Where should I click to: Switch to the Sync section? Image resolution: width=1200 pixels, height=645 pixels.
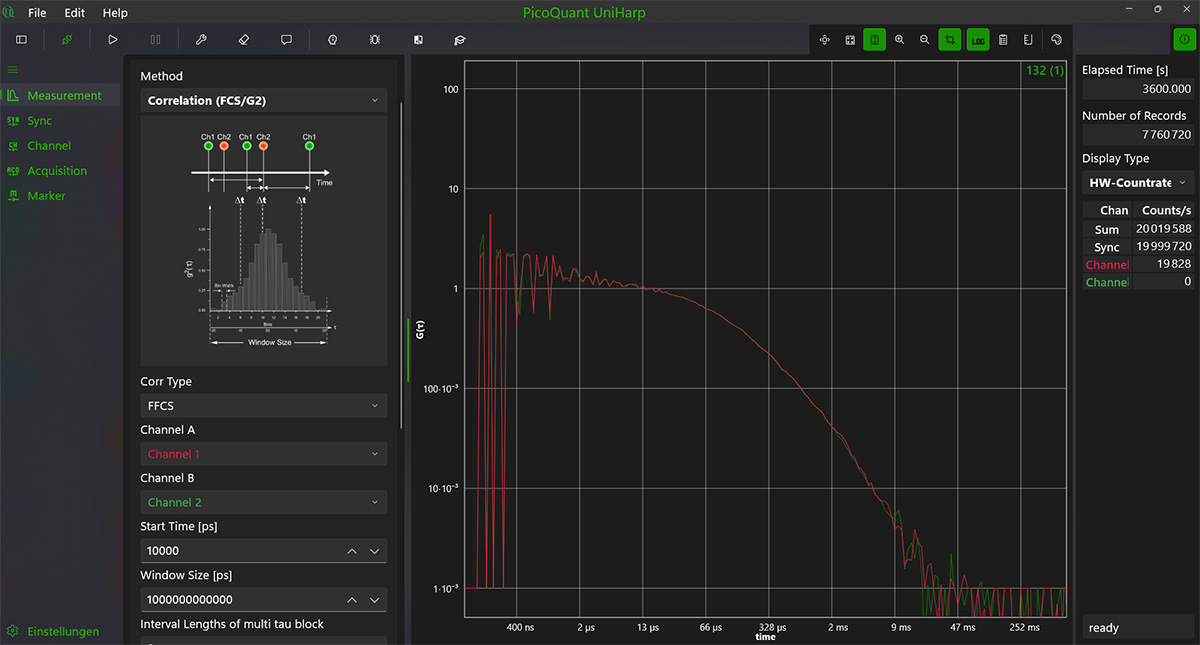(x=61, y=121)
